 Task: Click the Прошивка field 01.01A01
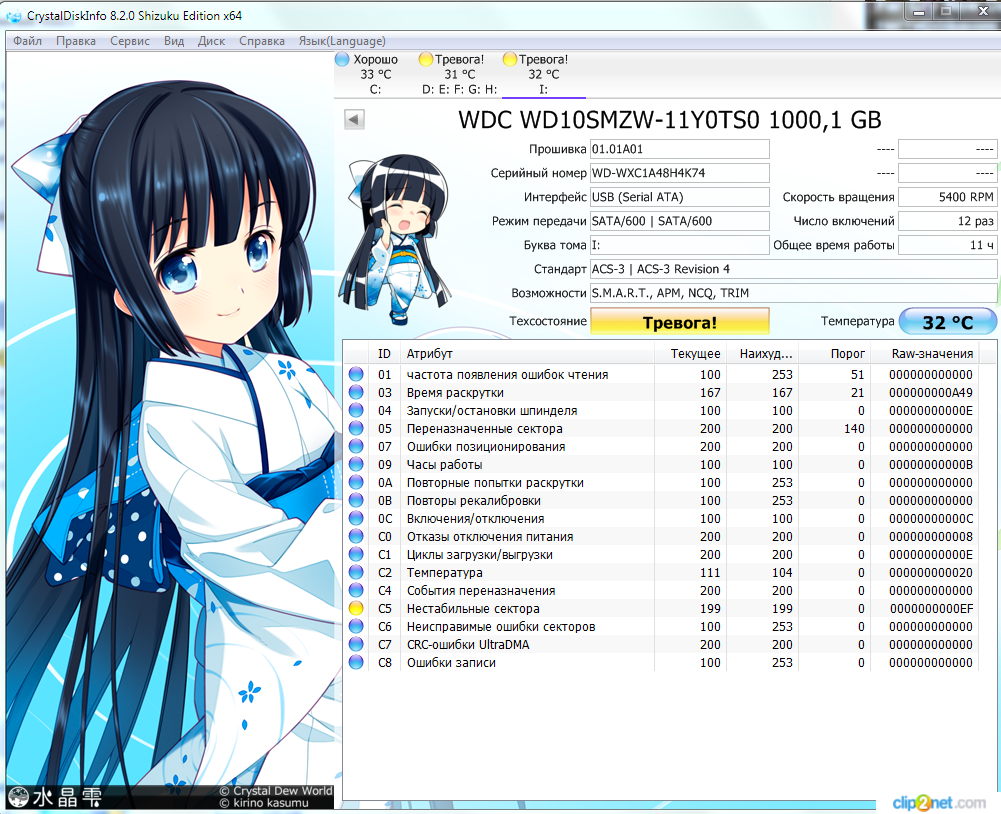[x=679, y=149]
